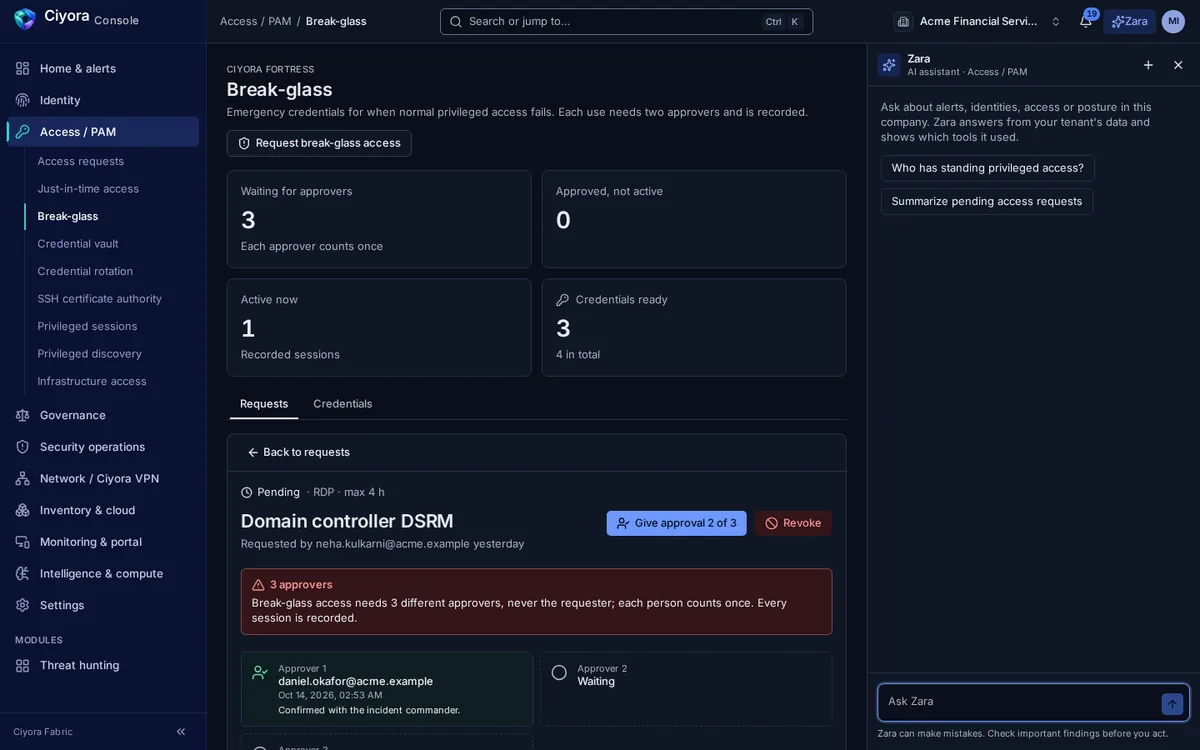The height and width of the screenshot is (750, 1200).
Task: Click the Identity fingerprint icon
Action: click(x=22, y=100)
